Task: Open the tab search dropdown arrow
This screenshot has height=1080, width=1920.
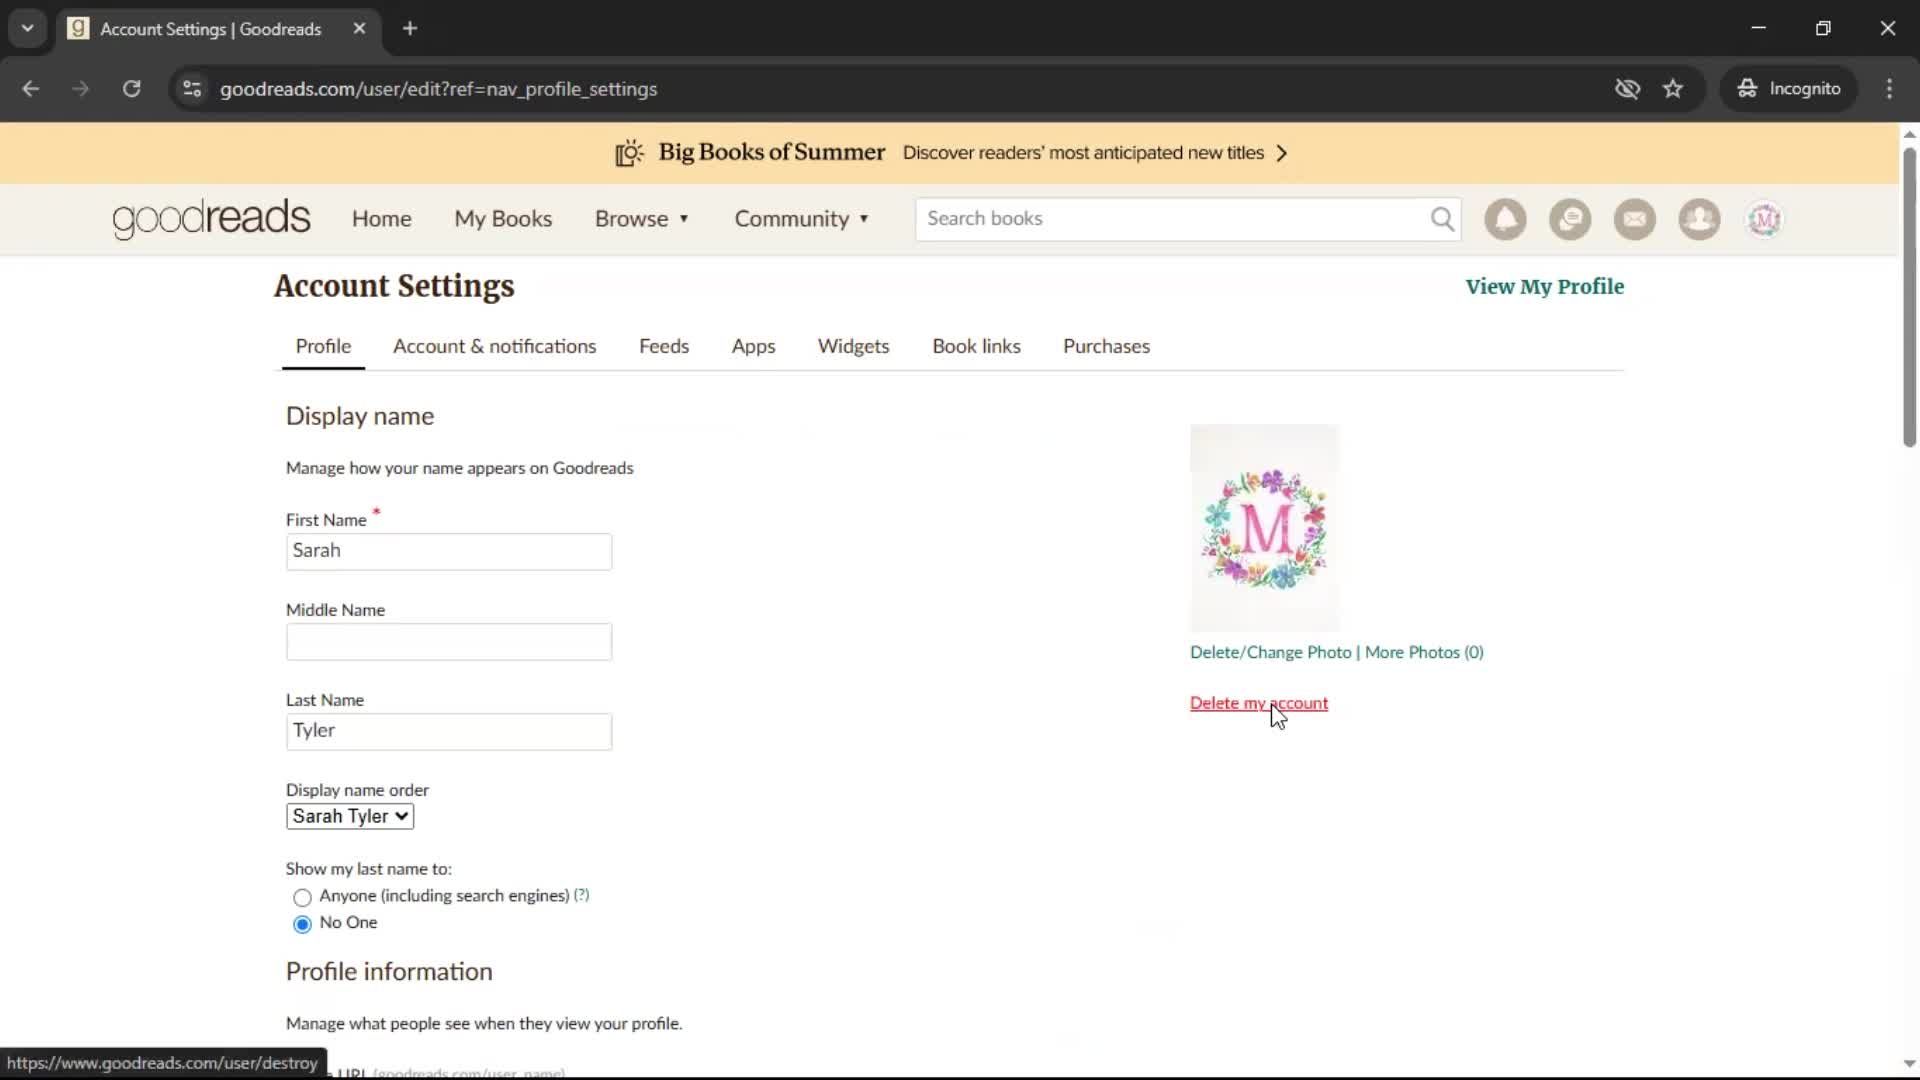Action: point(28,29)
